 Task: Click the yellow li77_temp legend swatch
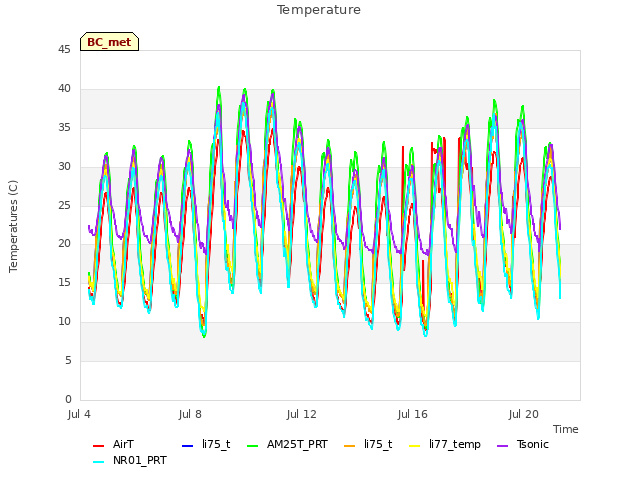click(x=414, y=446)
